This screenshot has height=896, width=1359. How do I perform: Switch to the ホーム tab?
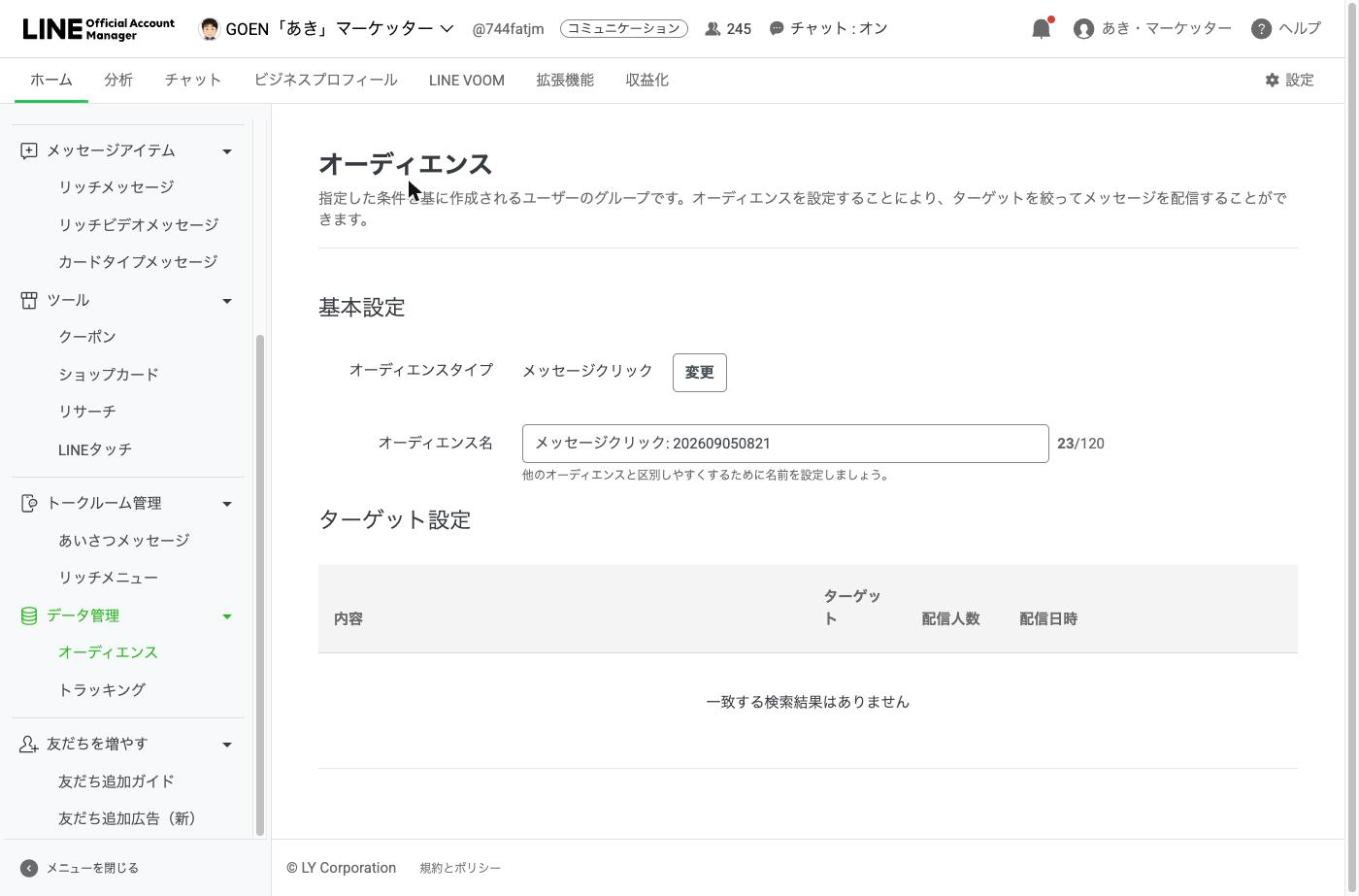pyautogui.click(x=51, y=80)
